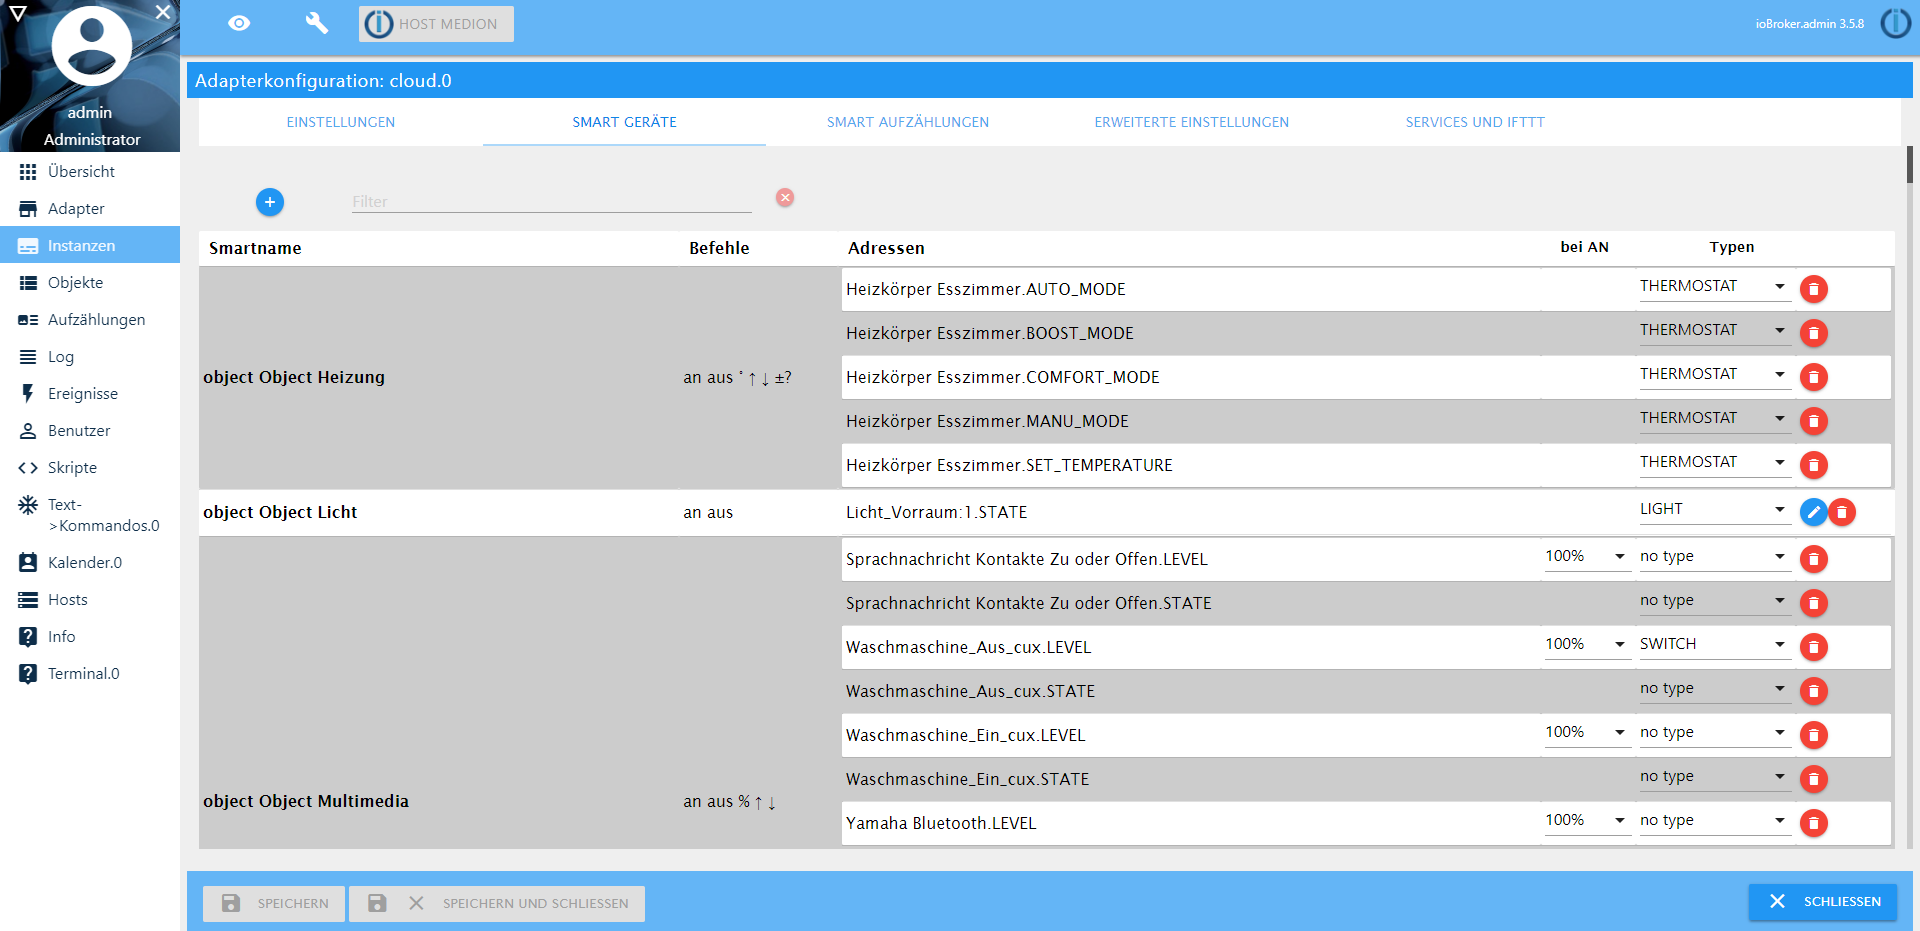This screenshot has height=931, width=1920.
Task: Delete the Yamaha Bluetooth.LEVEL entry
Action: click(x=1813, y=823)
